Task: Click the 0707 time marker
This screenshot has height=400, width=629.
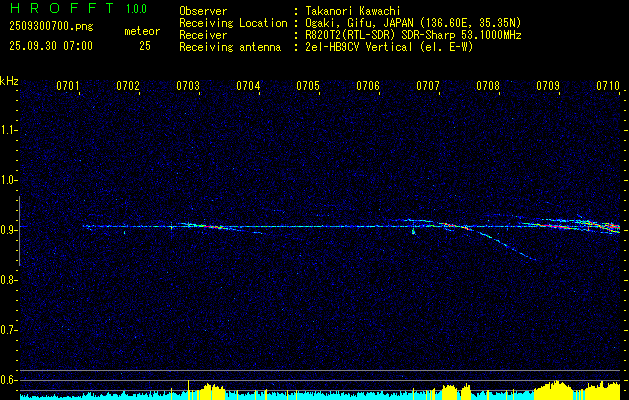Action: 428,87
